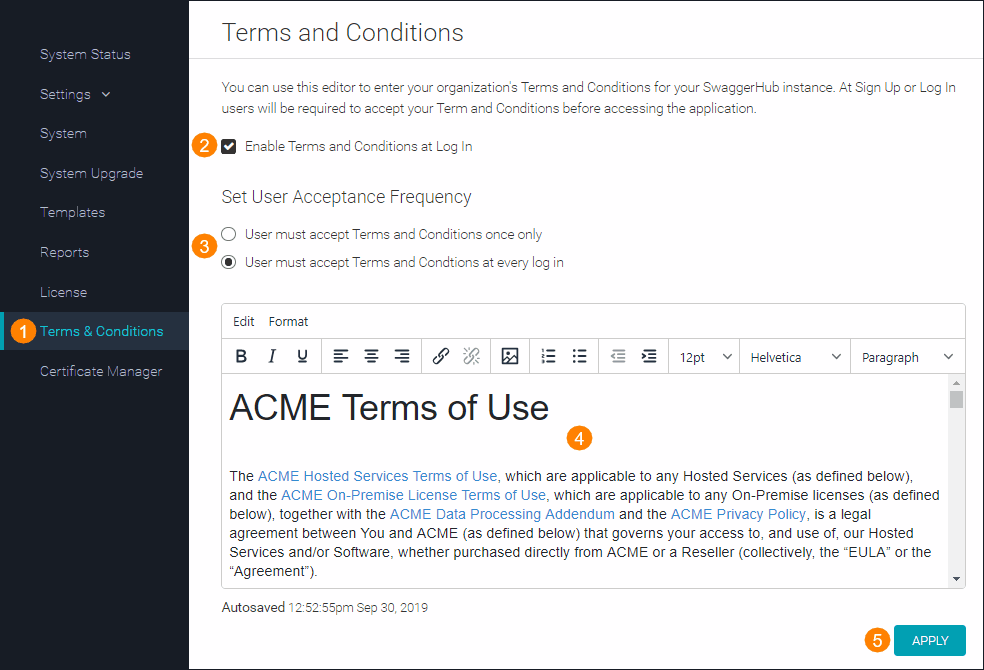Align text to center
The image size is (984, 670).
coord(371,356)
